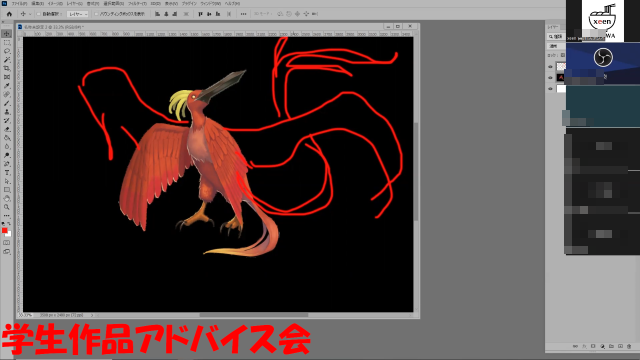640x360 pixels.
Task: Hide the top layer eye icon
Action: click(x=550, y=67)
